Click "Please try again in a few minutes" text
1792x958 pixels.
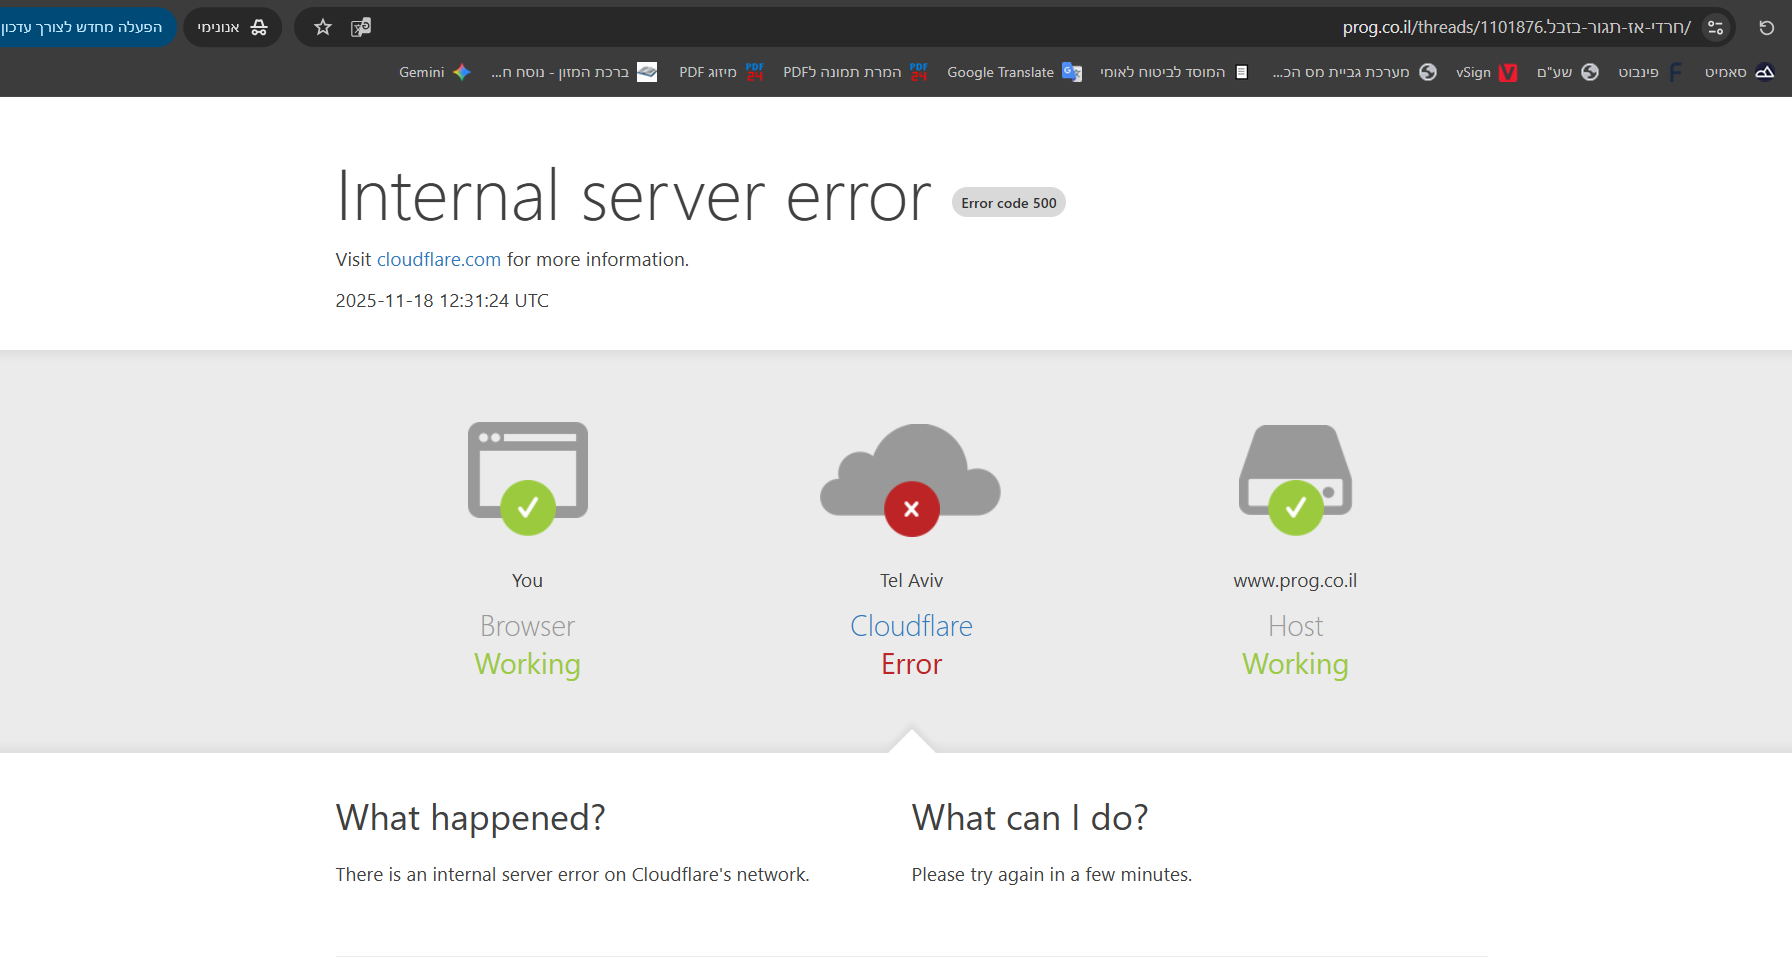point(1052,875)
